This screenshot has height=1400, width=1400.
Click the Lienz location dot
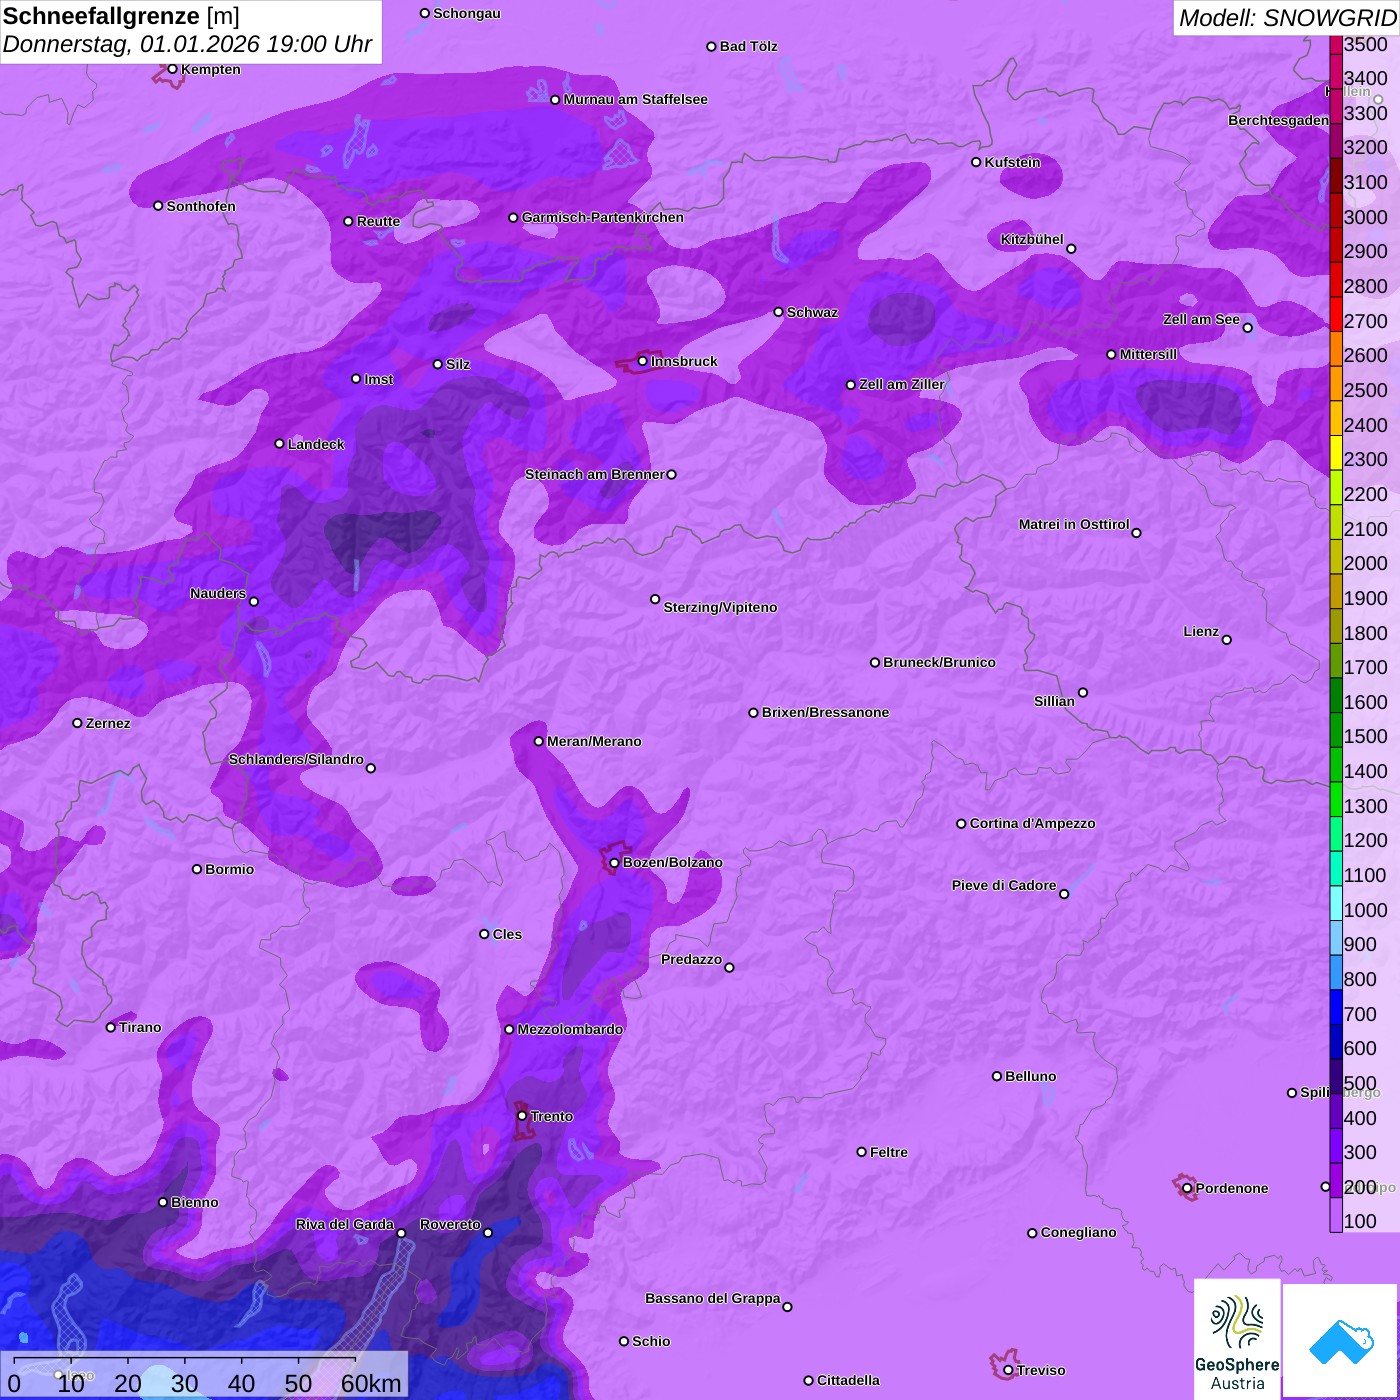point(1227,640)
